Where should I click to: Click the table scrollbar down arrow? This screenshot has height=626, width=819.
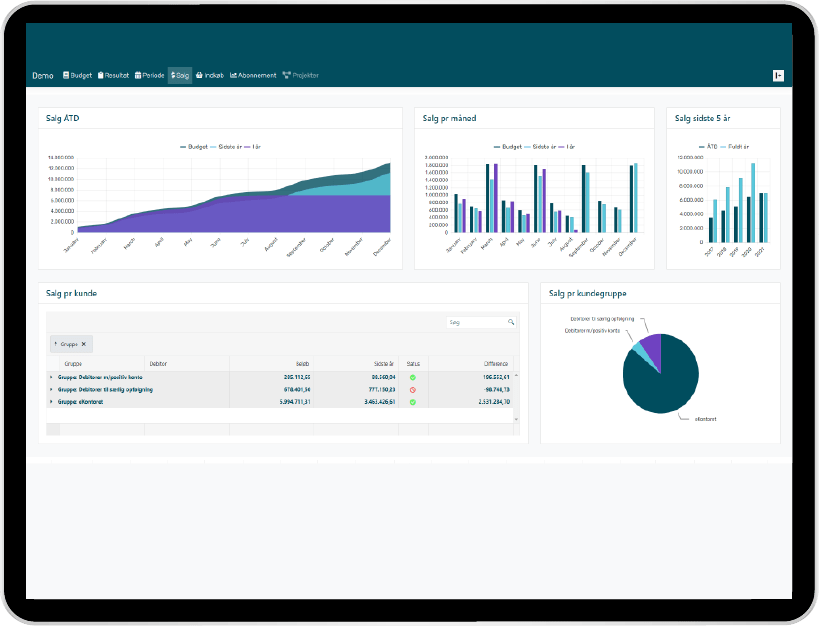[516, 419]
